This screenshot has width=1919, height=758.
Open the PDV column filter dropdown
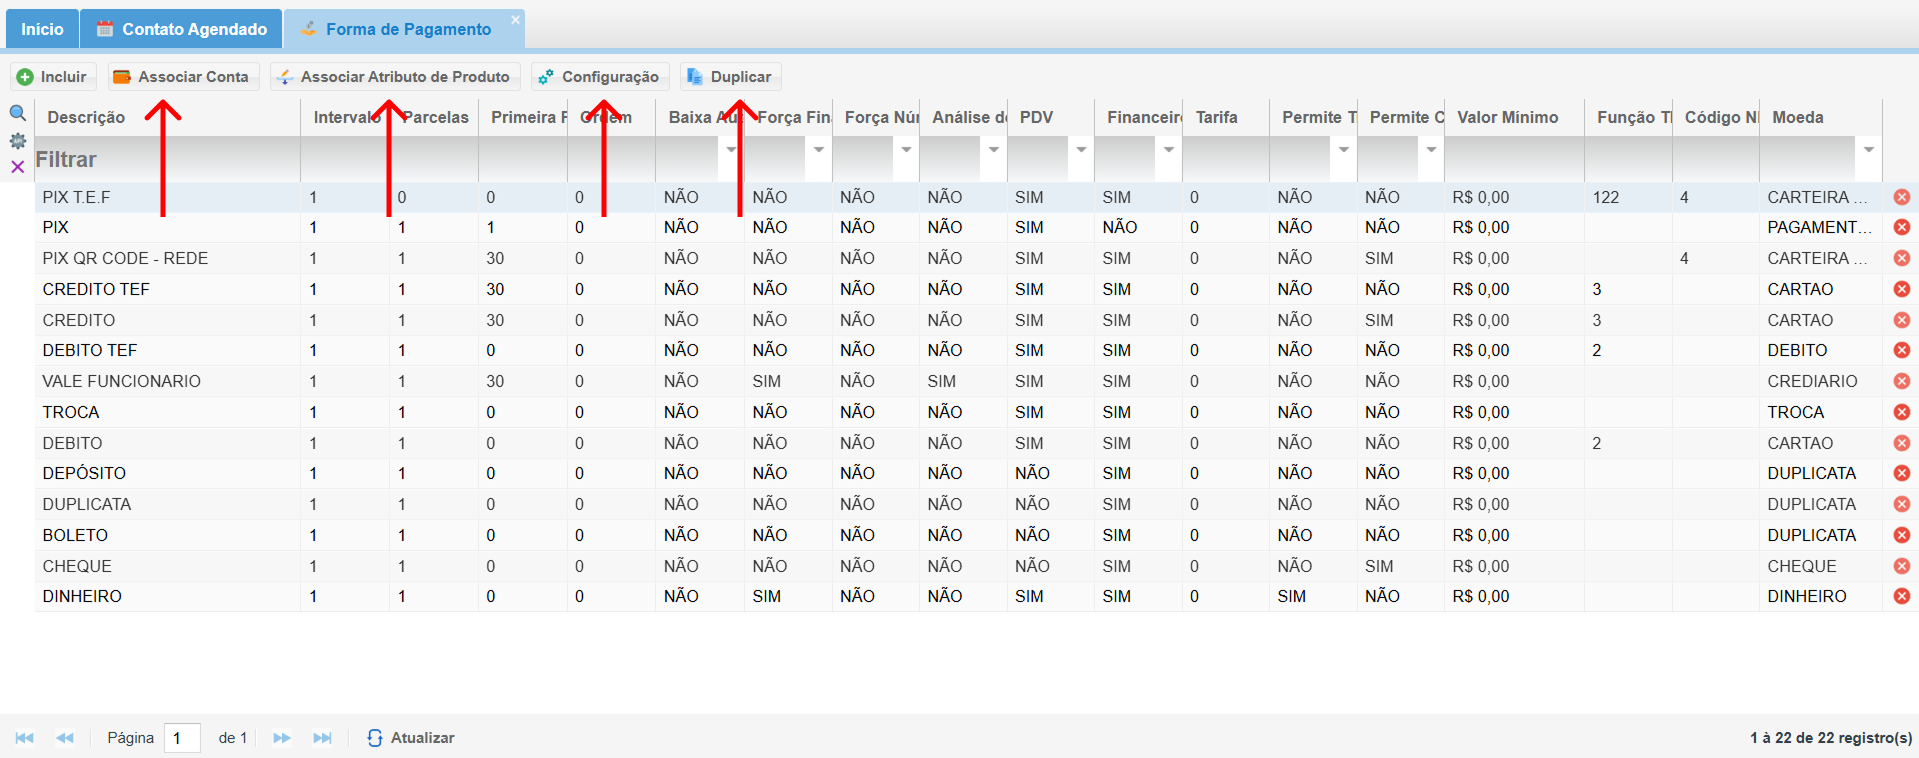[1081, 150]
